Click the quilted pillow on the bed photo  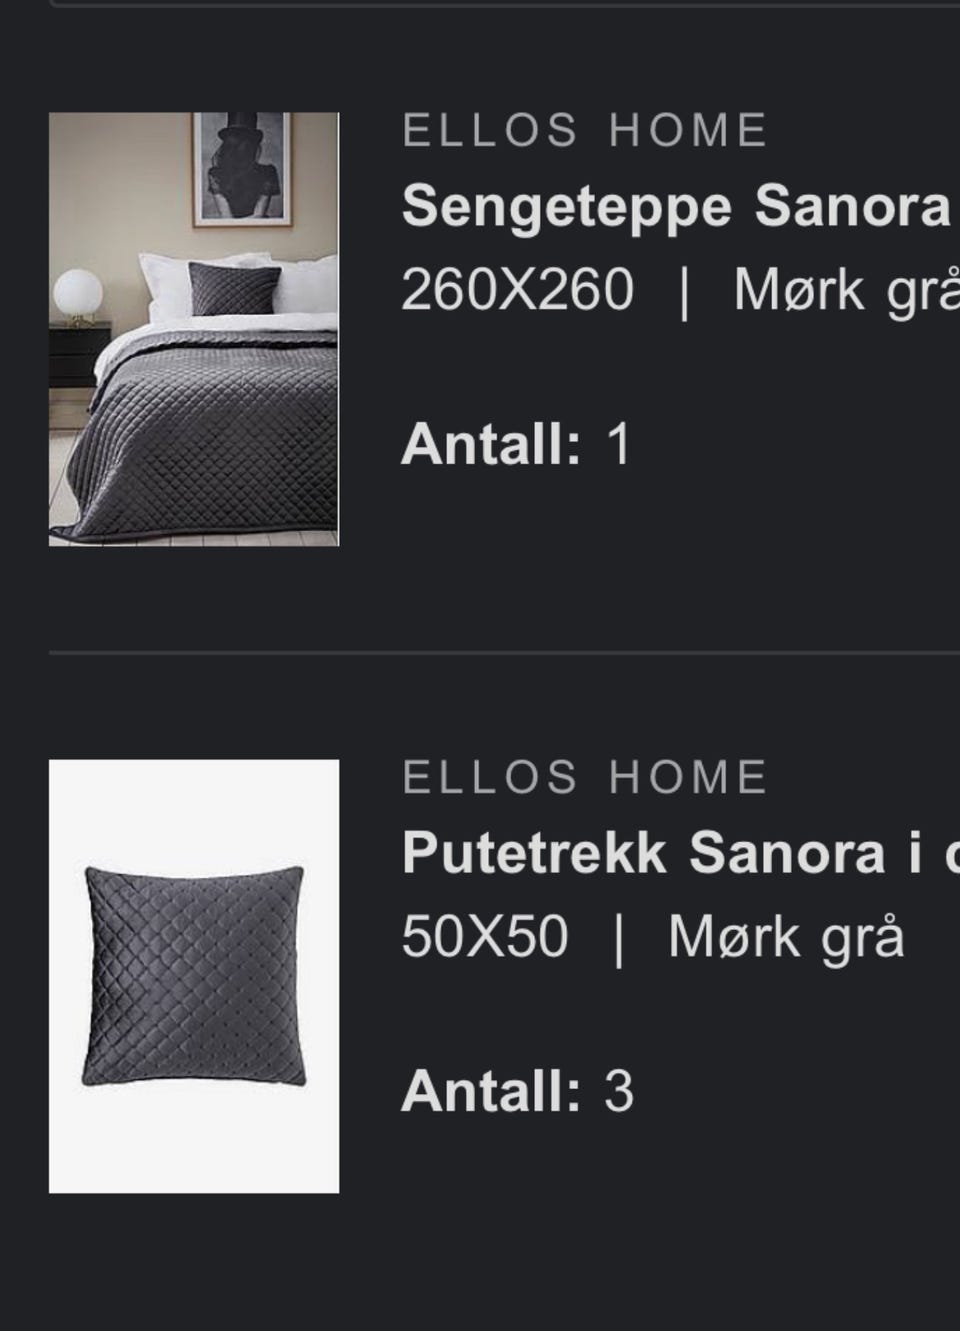[x=234, y=288]
